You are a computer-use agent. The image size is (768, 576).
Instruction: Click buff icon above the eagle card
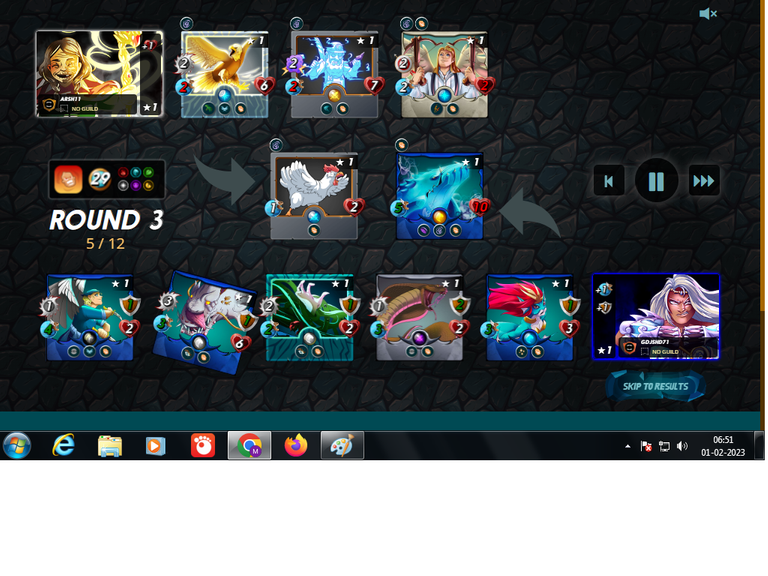(187, 23)
